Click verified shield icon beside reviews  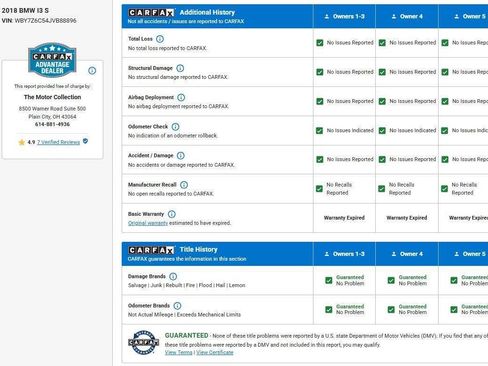(x=86, y=141)
